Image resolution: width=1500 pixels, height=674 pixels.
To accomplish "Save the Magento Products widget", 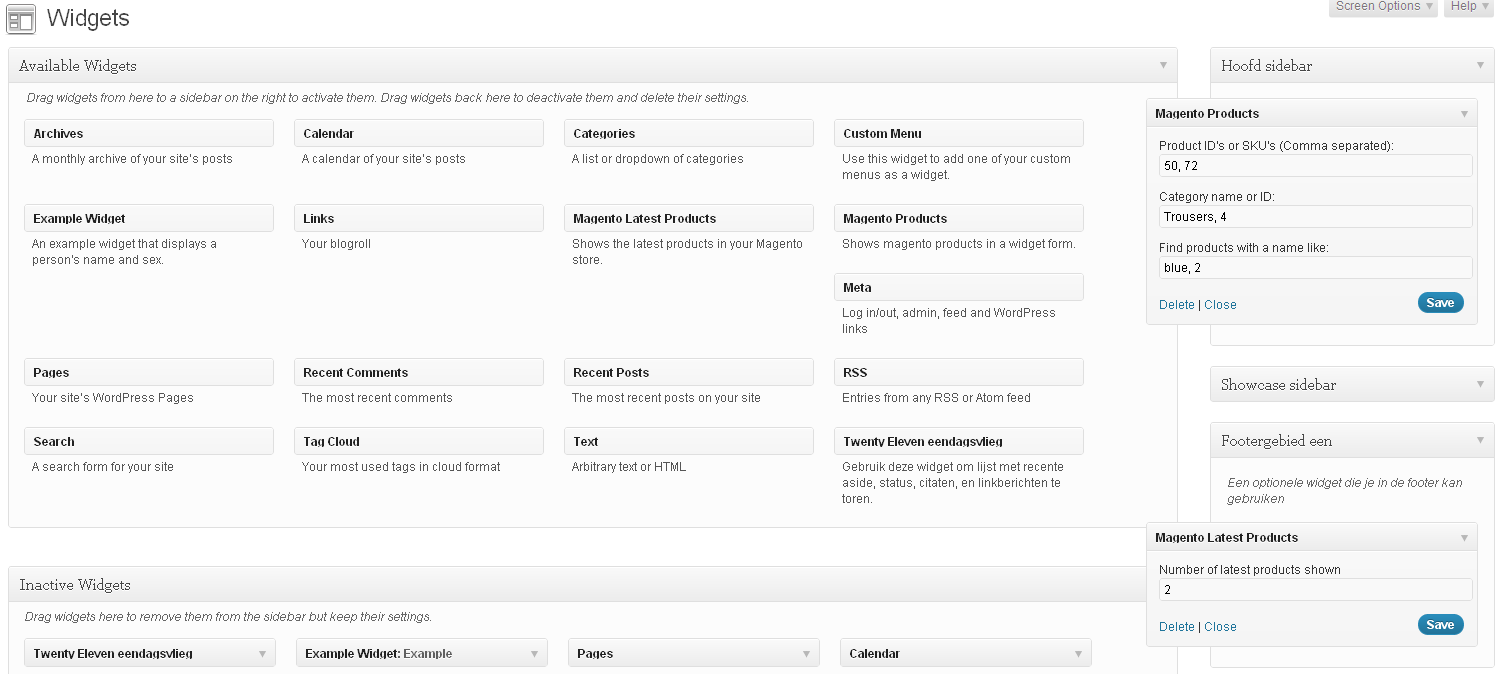I will click(1440, 303).
